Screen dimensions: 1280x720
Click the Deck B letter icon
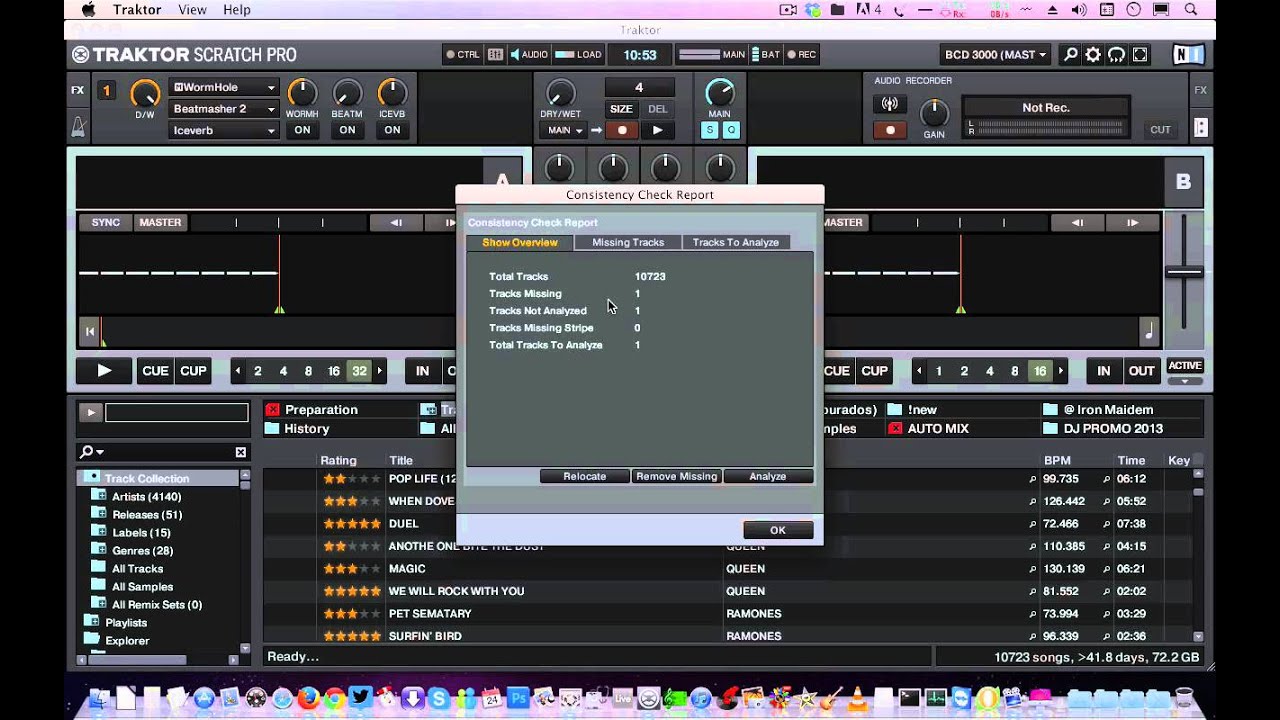coord(1183,181)
